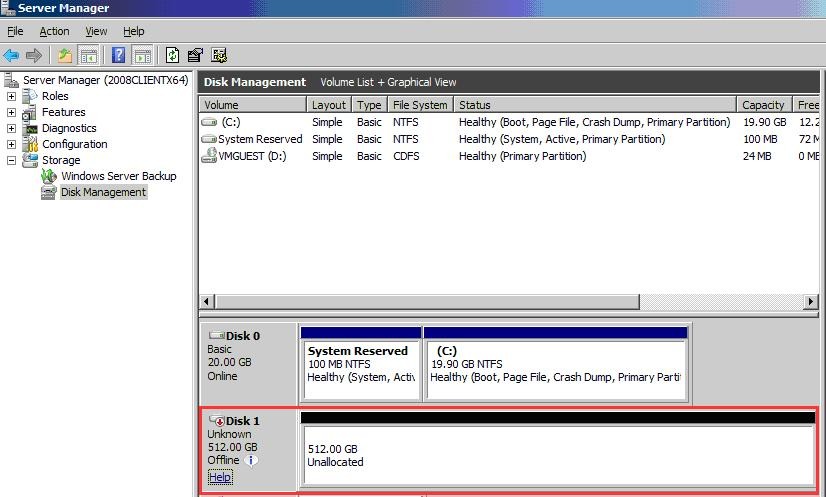Open the Action menu
The height and width of the screenshot is (497, 826).
tap(54, 32)
